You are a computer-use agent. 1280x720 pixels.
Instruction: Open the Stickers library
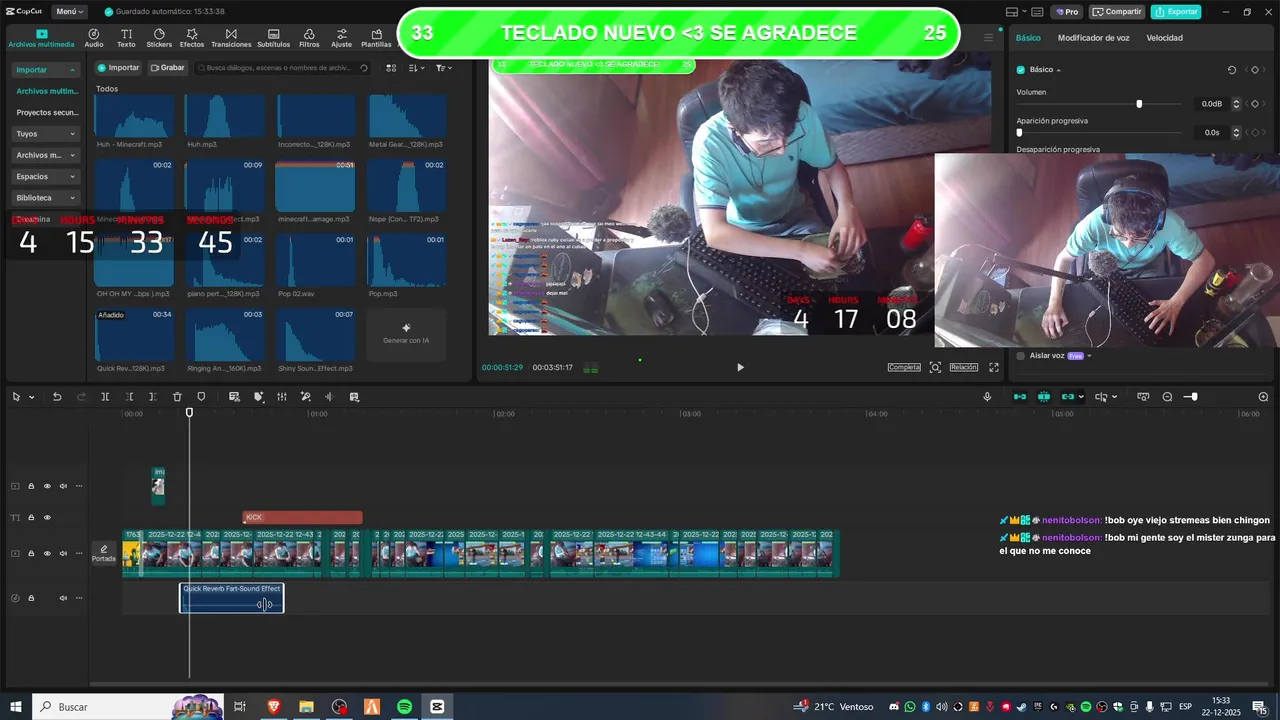[159, 39]
